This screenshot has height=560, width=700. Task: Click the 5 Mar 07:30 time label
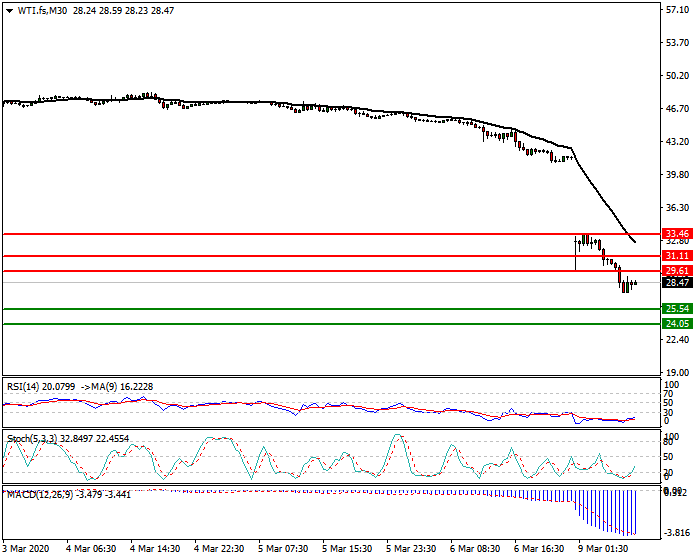pos(283,548)
